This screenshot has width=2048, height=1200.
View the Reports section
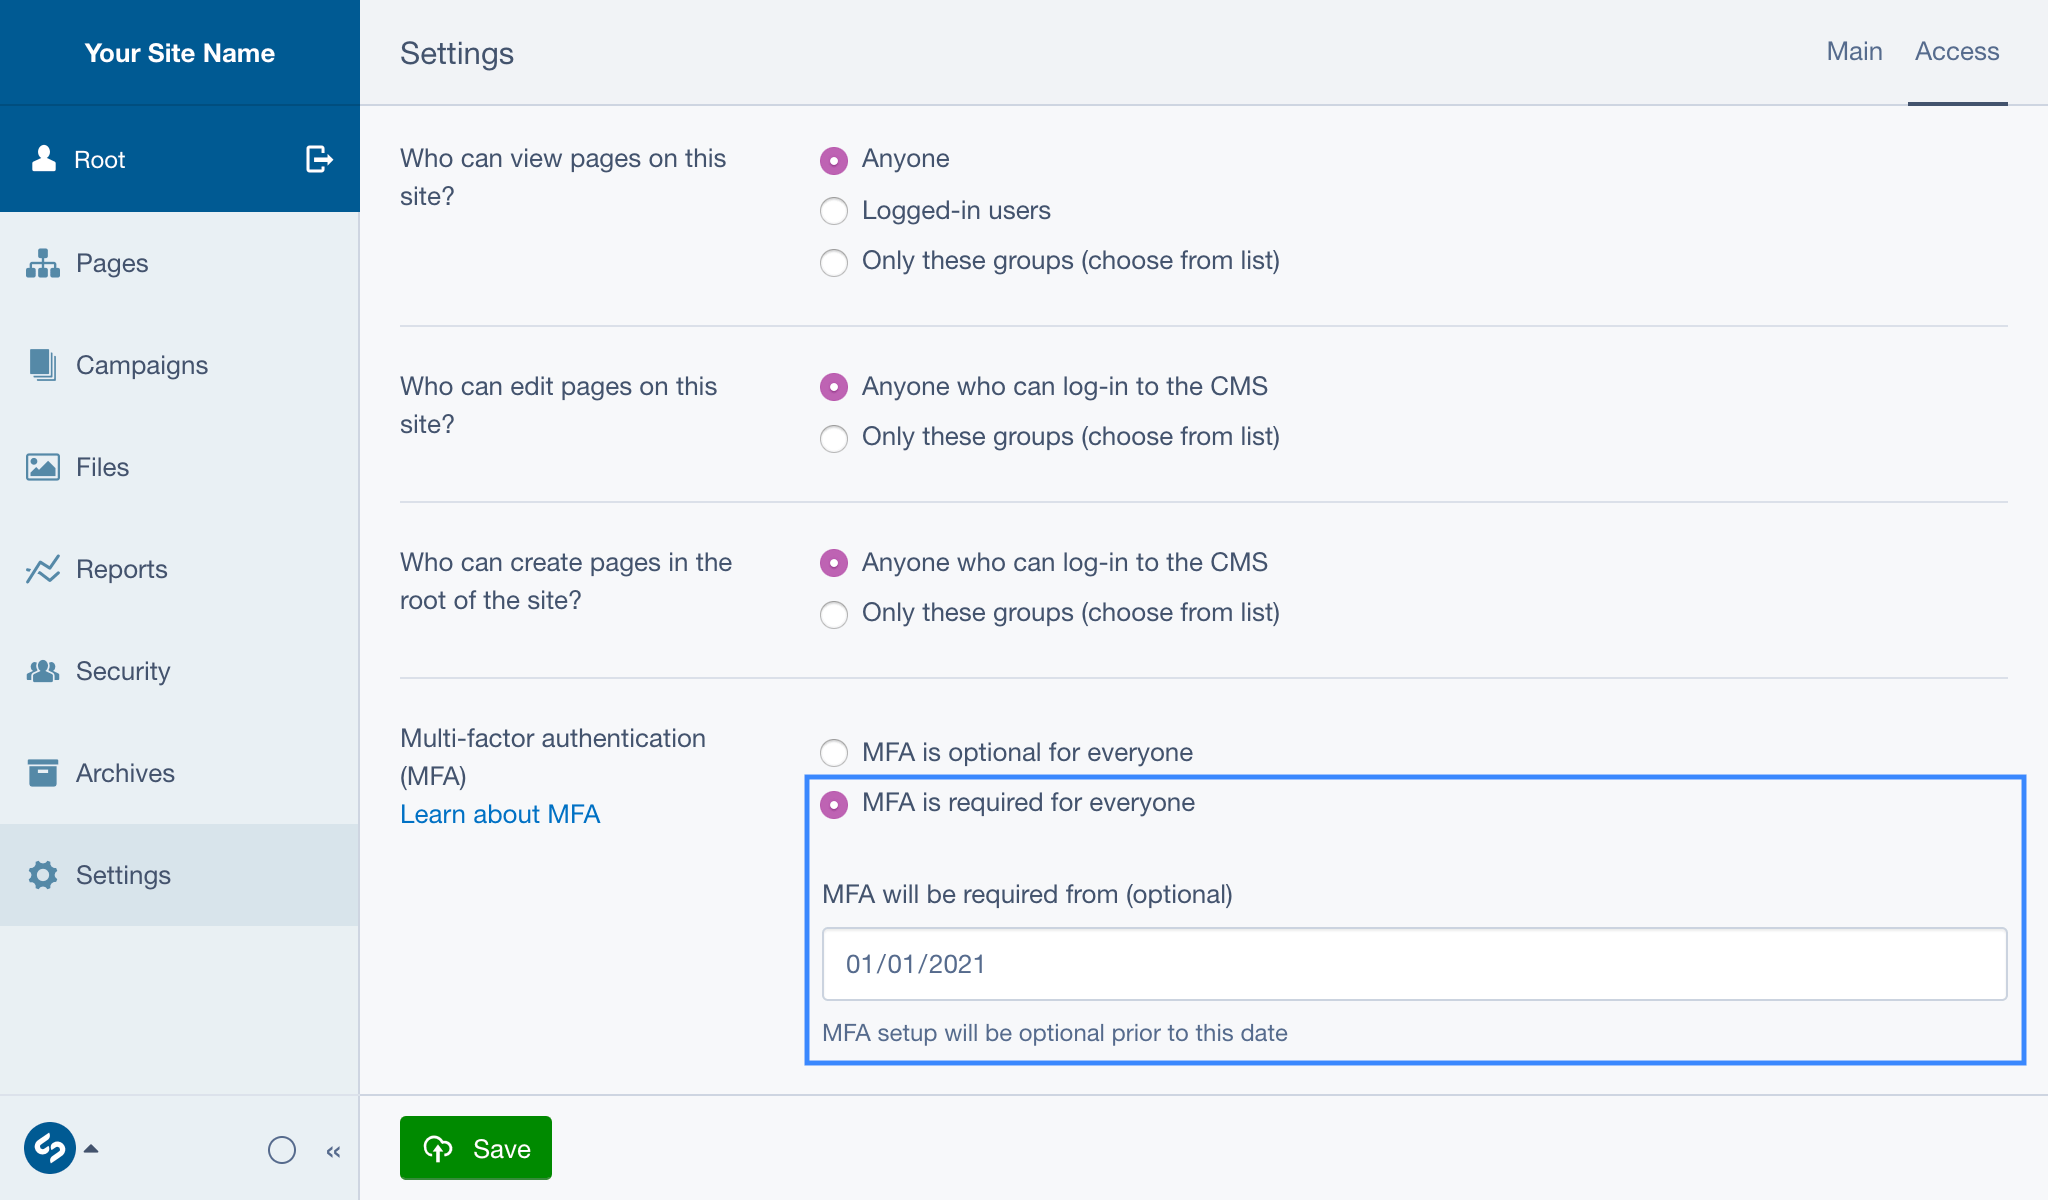(x=121, y=569)
